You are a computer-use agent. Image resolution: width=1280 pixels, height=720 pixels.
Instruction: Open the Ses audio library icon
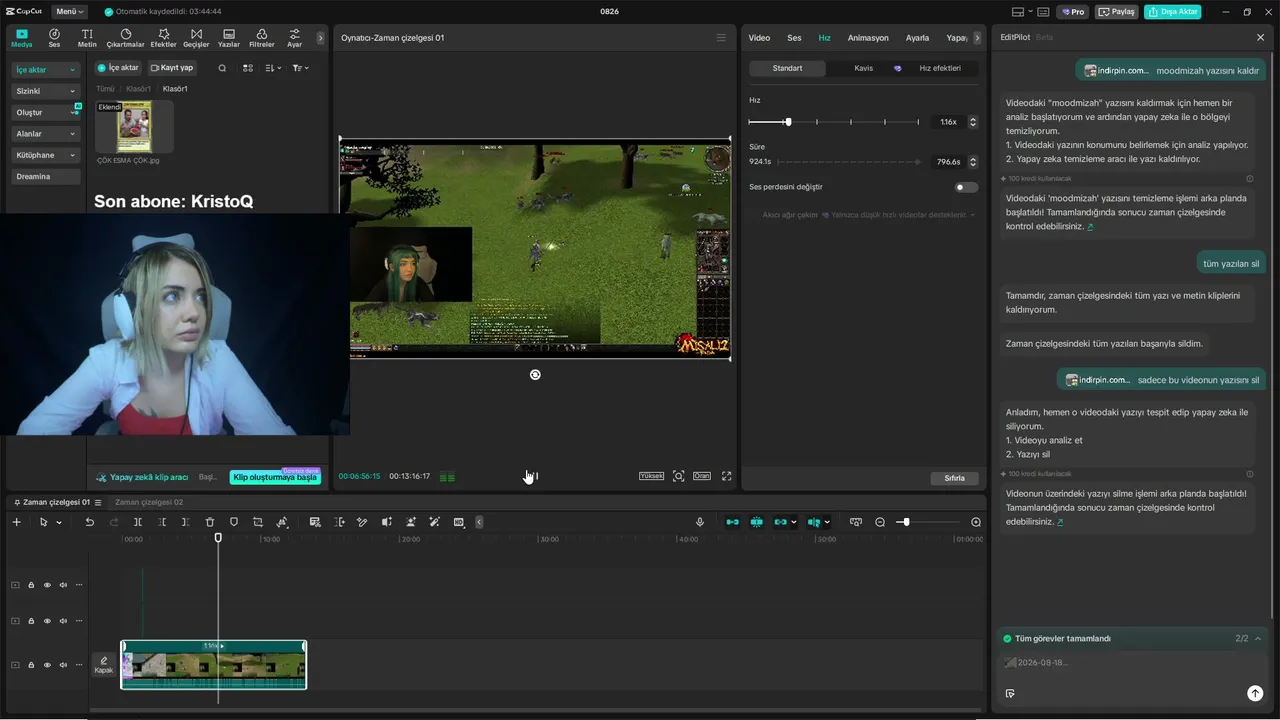pos(54,38)
